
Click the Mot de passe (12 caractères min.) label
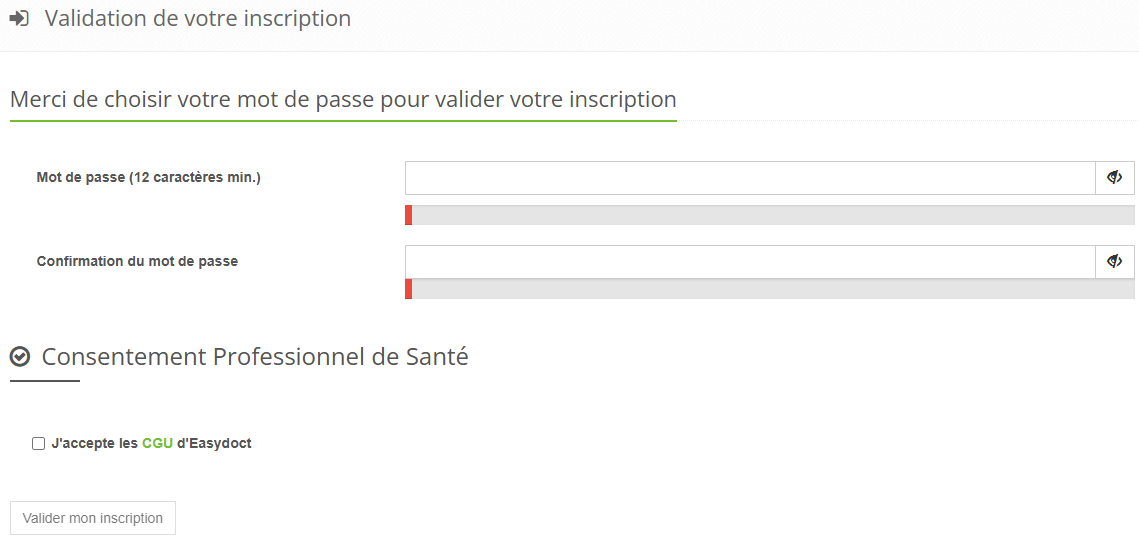click(148, 178)
